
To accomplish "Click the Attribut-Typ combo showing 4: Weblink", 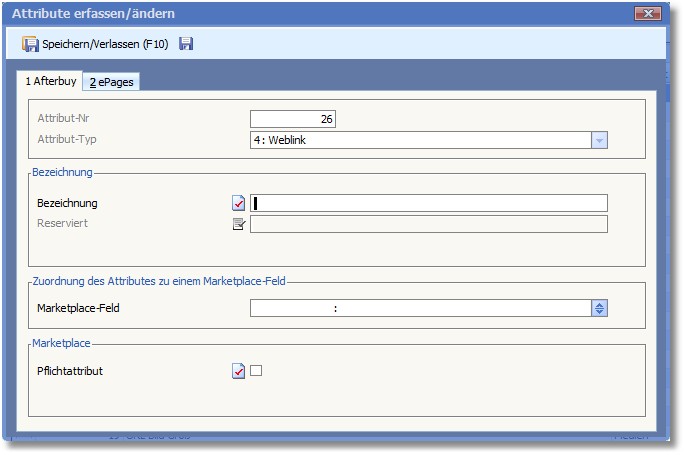I will pos(420,141).
